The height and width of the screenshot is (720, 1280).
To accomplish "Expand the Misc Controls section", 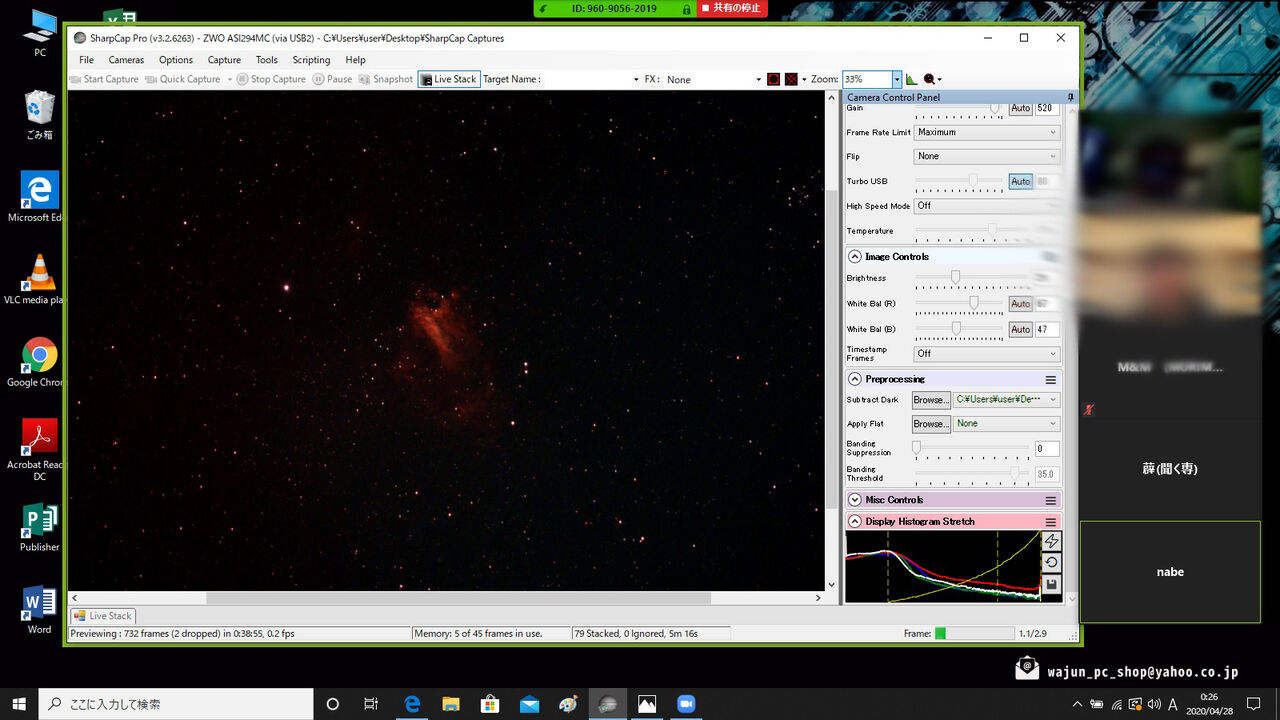I will 855,500.
